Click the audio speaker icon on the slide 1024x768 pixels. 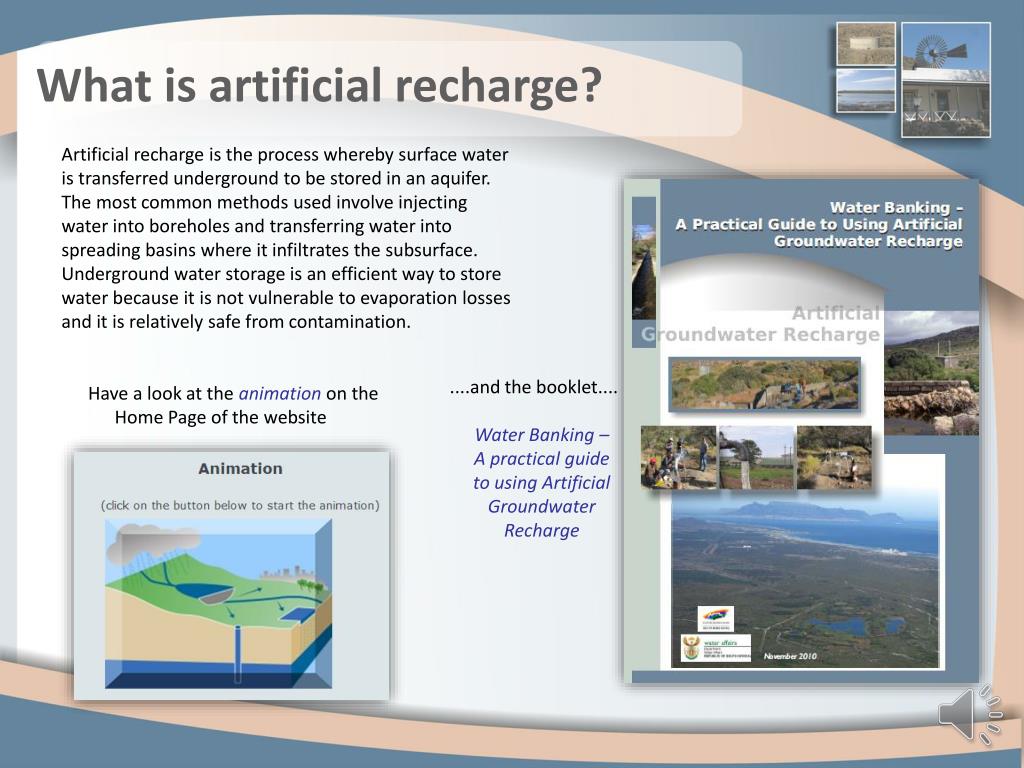(x=970, y=715)
